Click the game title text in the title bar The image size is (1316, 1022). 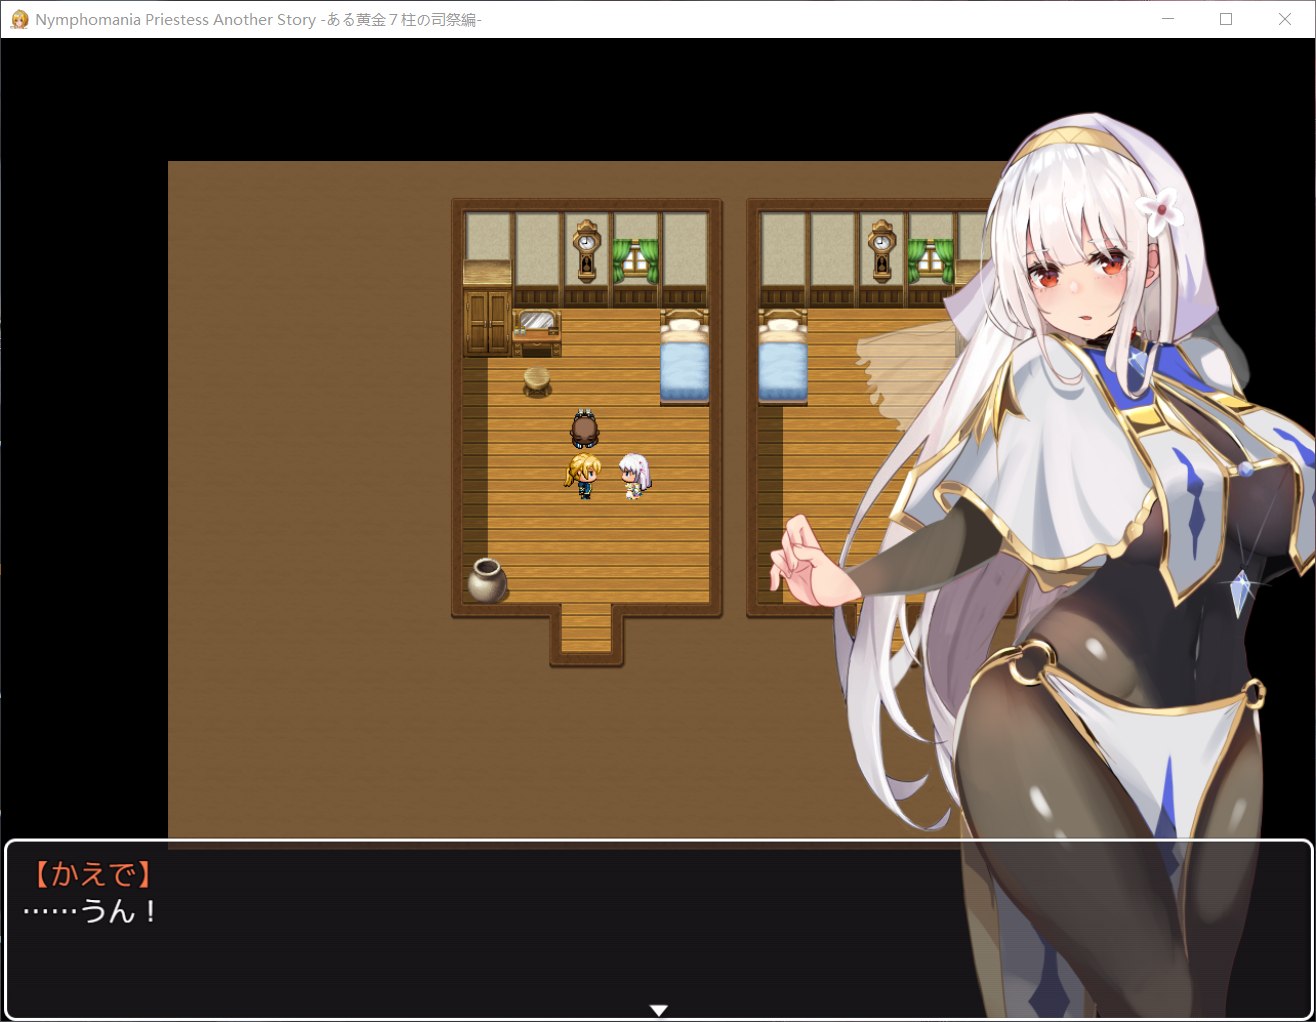coord(250,19)
